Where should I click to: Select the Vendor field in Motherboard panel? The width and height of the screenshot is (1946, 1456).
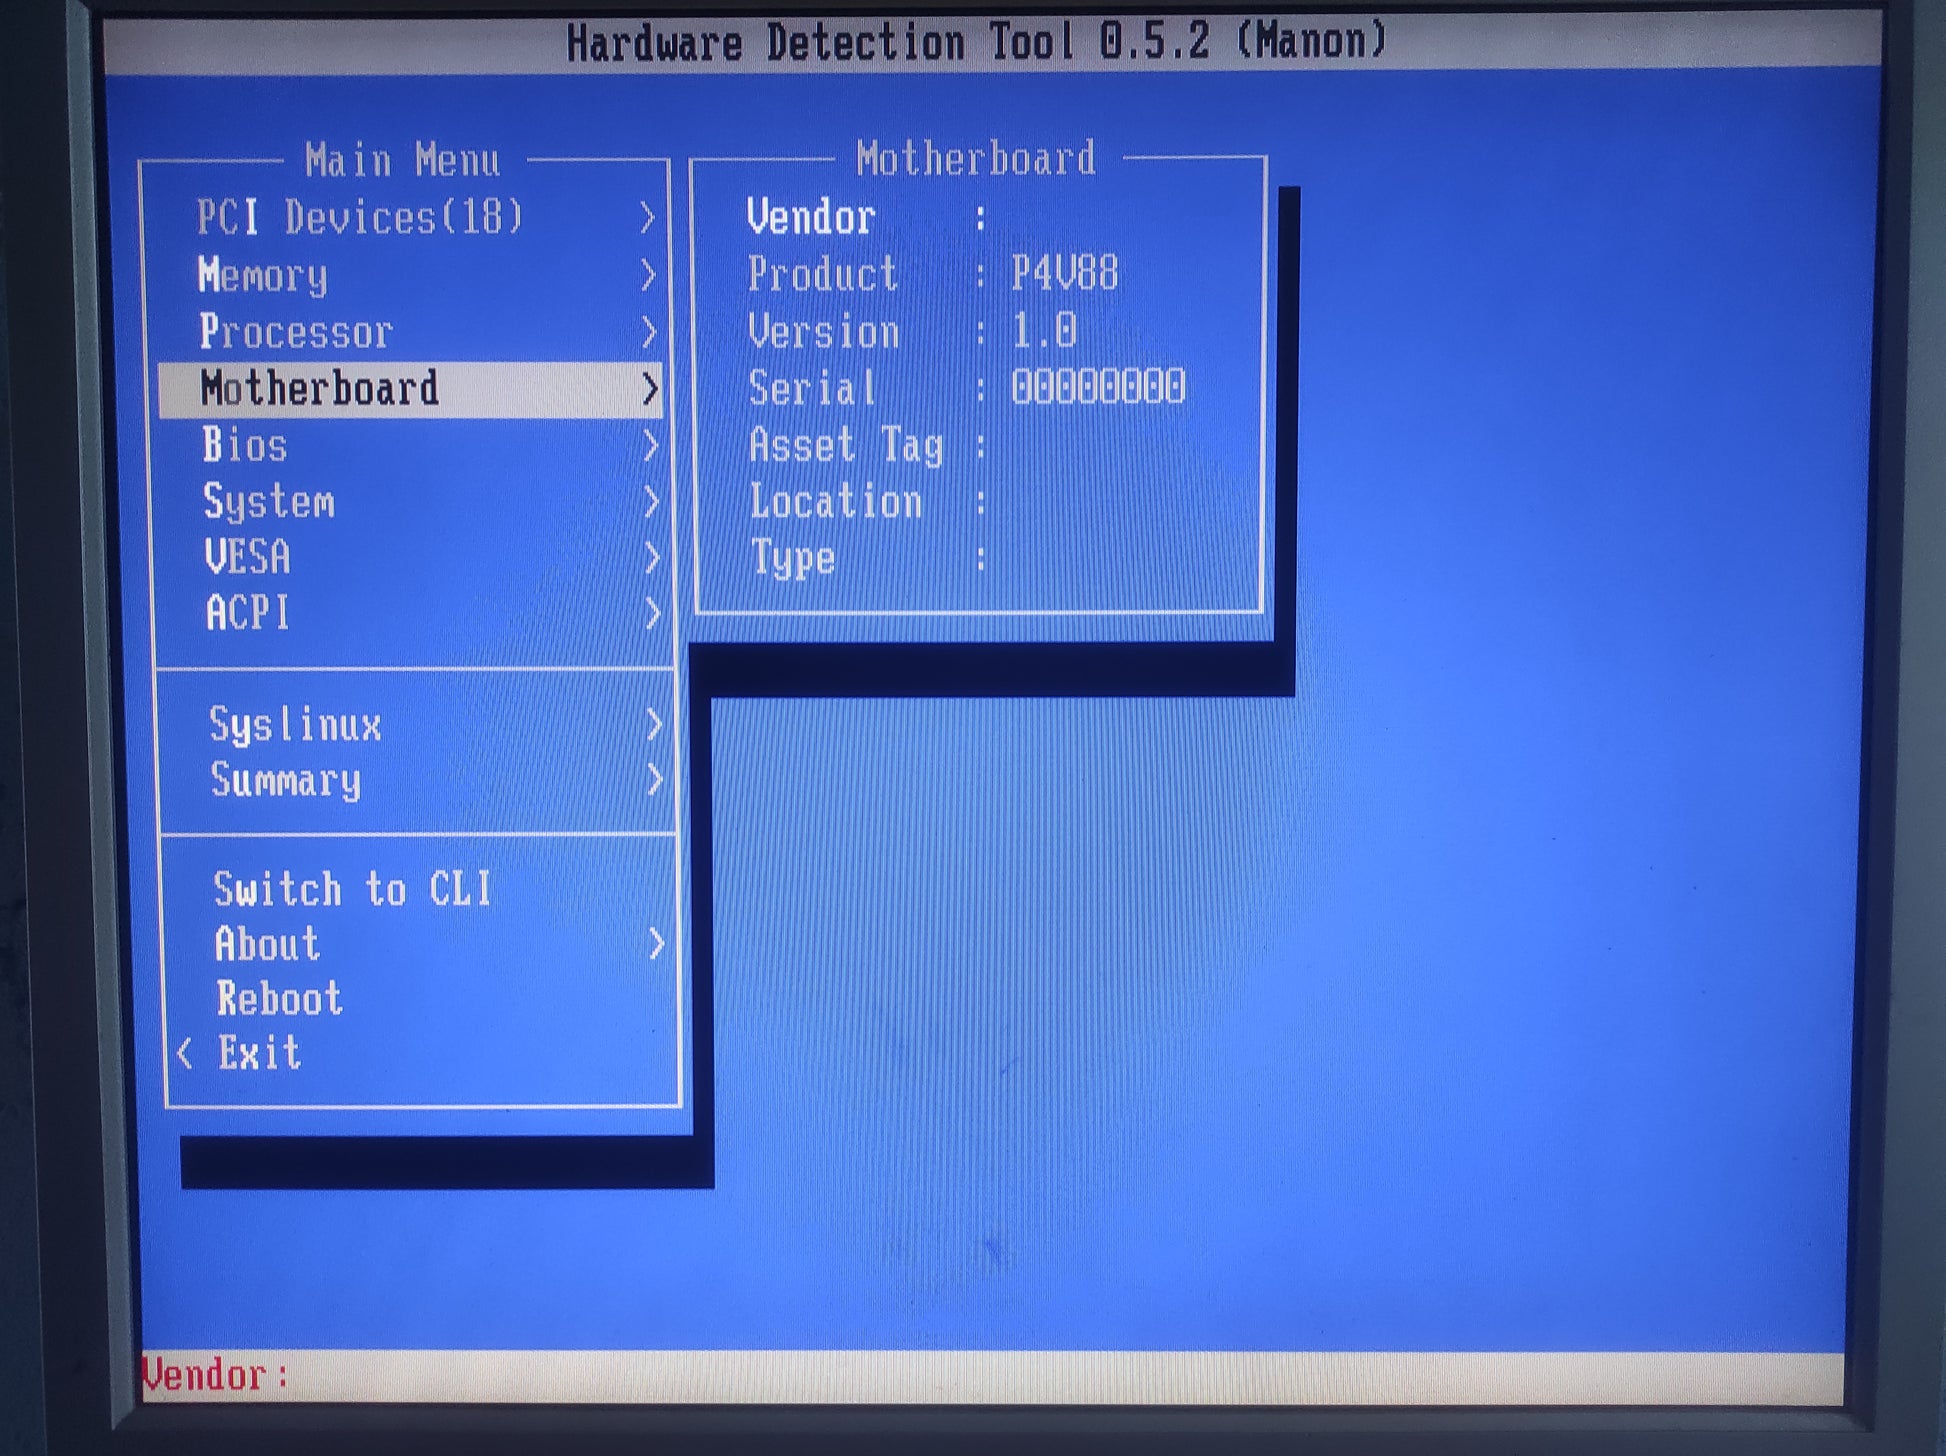811,217
